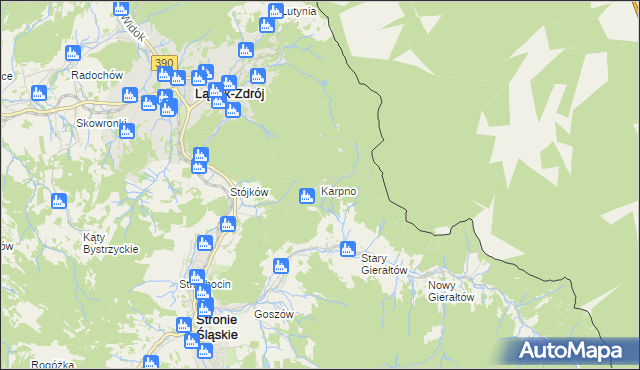The image size is (640, 370).
Task: Click the Karpno village label
Action: click(338, 191)
